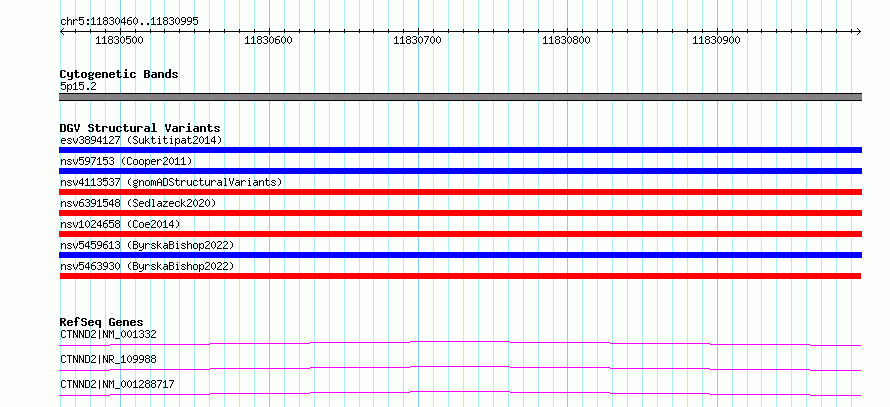Open variant nsv6391548 (Sedlazeck2020) label

tap(138, 203)
